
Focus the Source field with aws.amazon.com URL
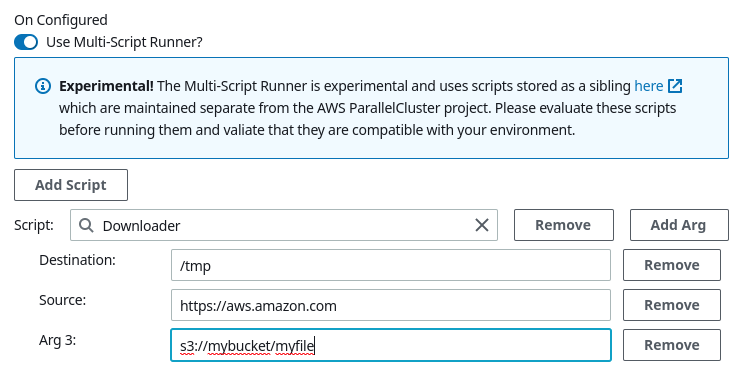click(x=391, y=305)
